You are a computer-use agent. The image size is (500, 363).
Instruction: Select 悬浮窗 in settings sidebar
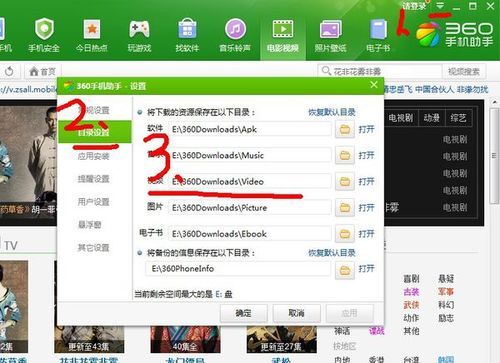click(x=89, y=225)
